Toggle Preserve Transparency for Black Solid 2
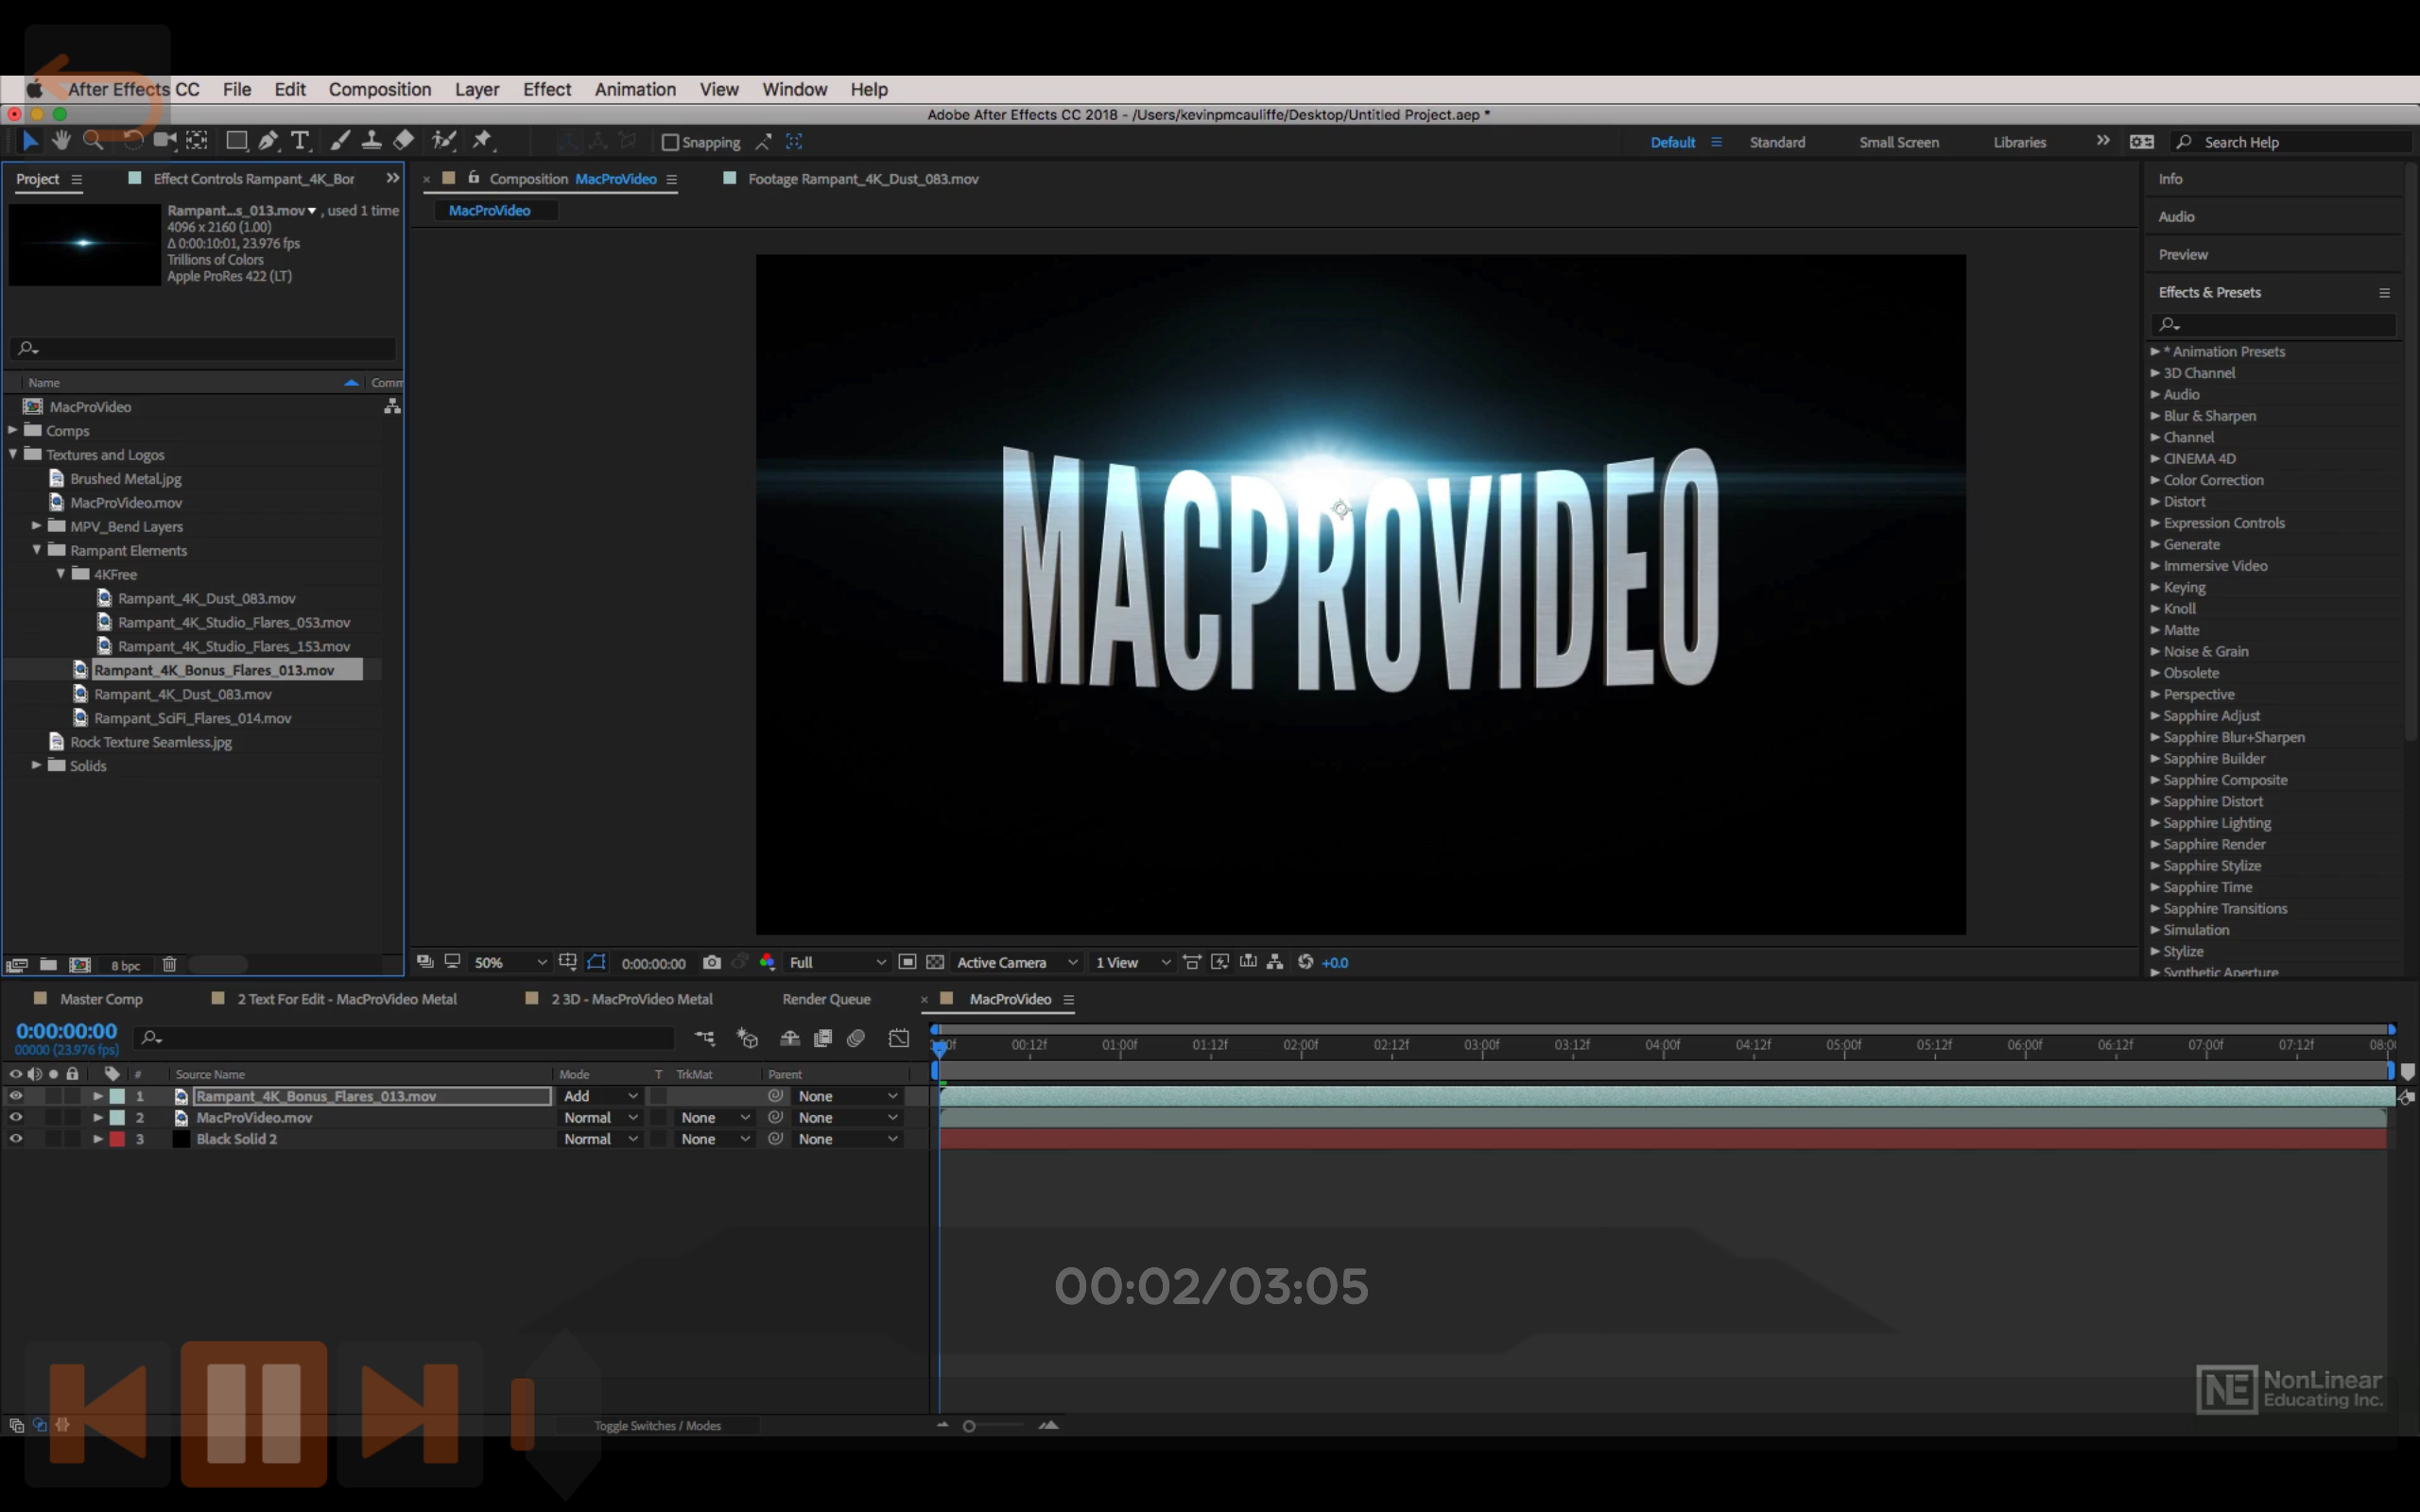The image size is (2420, 1512). tap(658, 1139)
